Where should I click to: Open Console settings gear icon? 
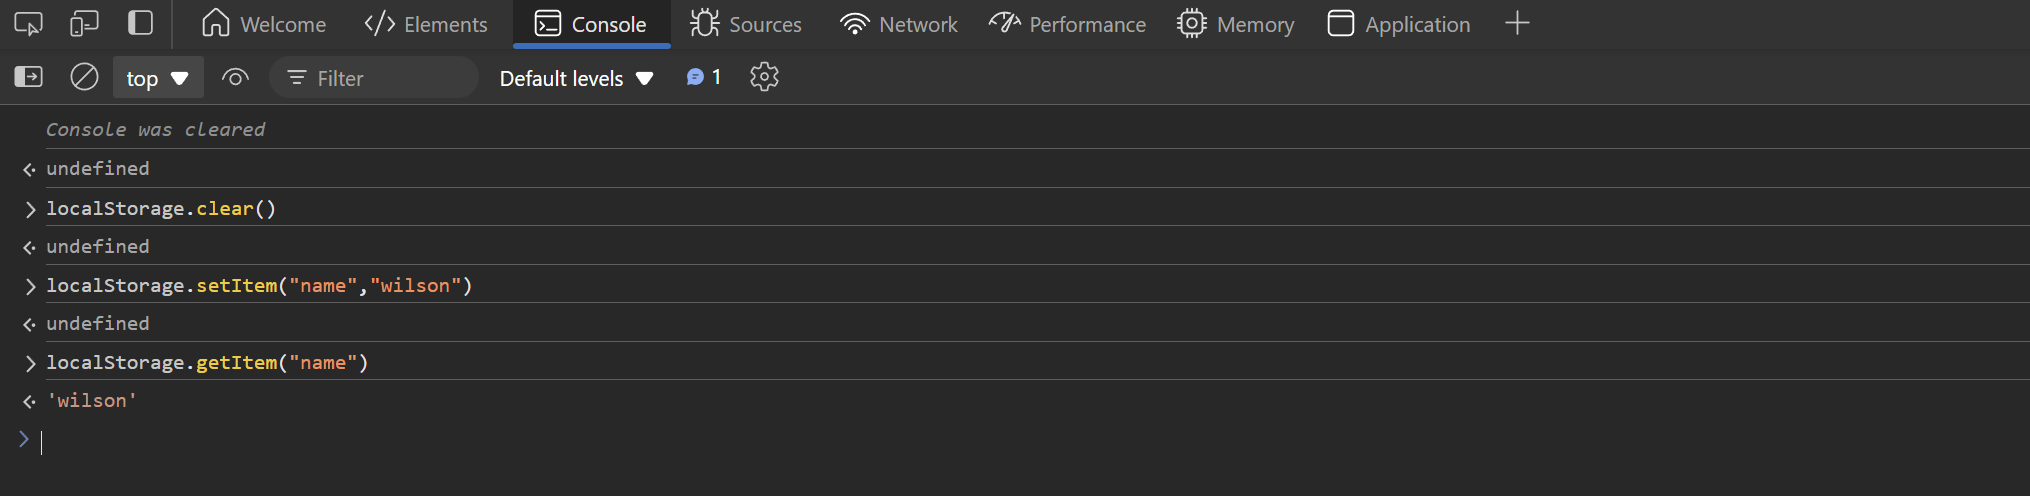click(x=764, y=77)
